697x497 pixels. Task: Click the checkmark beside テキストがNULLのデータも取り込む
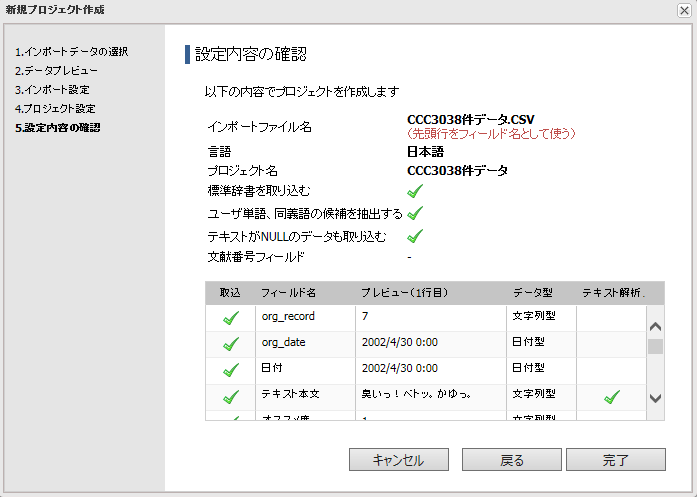point(415,236)
